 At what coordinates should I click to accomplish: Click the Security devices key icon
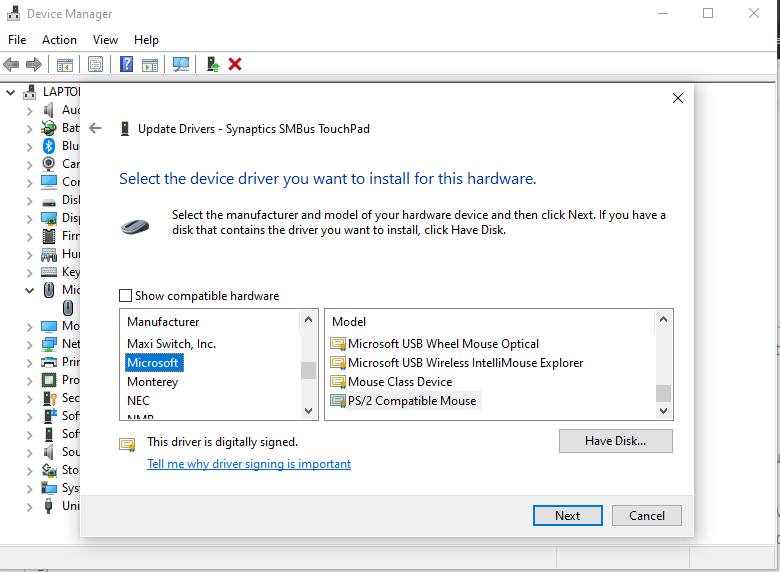point(49,398)
